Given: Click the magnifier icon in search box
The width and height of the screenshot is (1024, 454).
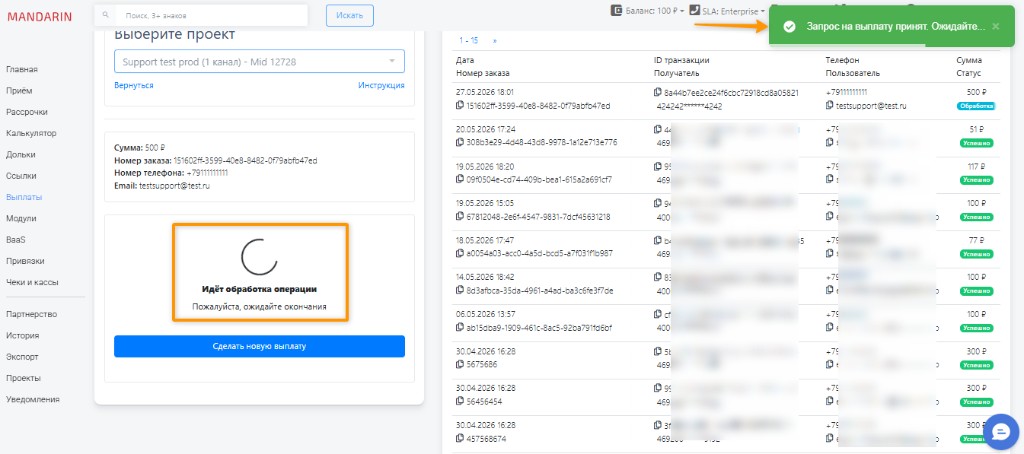Looking at the screenshot, I should (x=105, y=14).
